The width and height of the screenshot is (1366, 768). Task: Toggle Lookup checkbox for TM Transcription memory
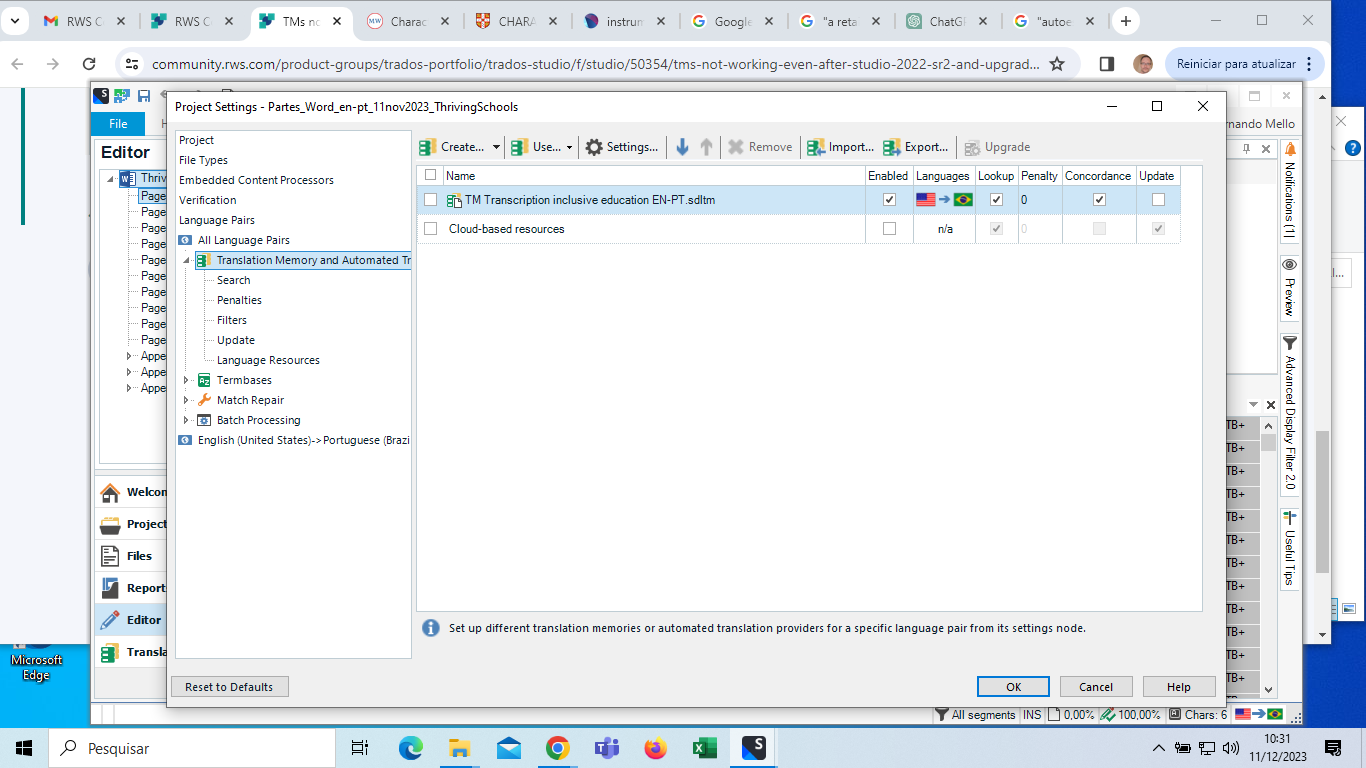tap(996, 200)
